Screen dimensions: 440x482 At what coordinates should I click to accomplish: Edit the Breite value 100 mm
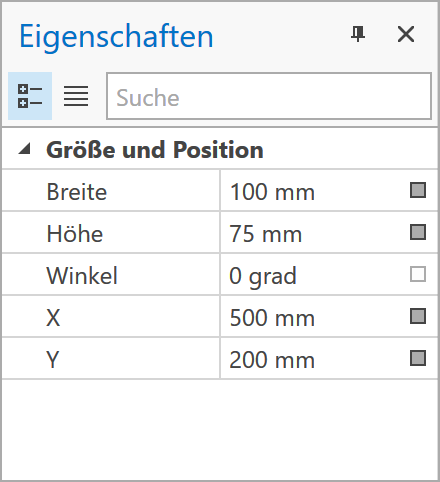[x=313, y=190]
